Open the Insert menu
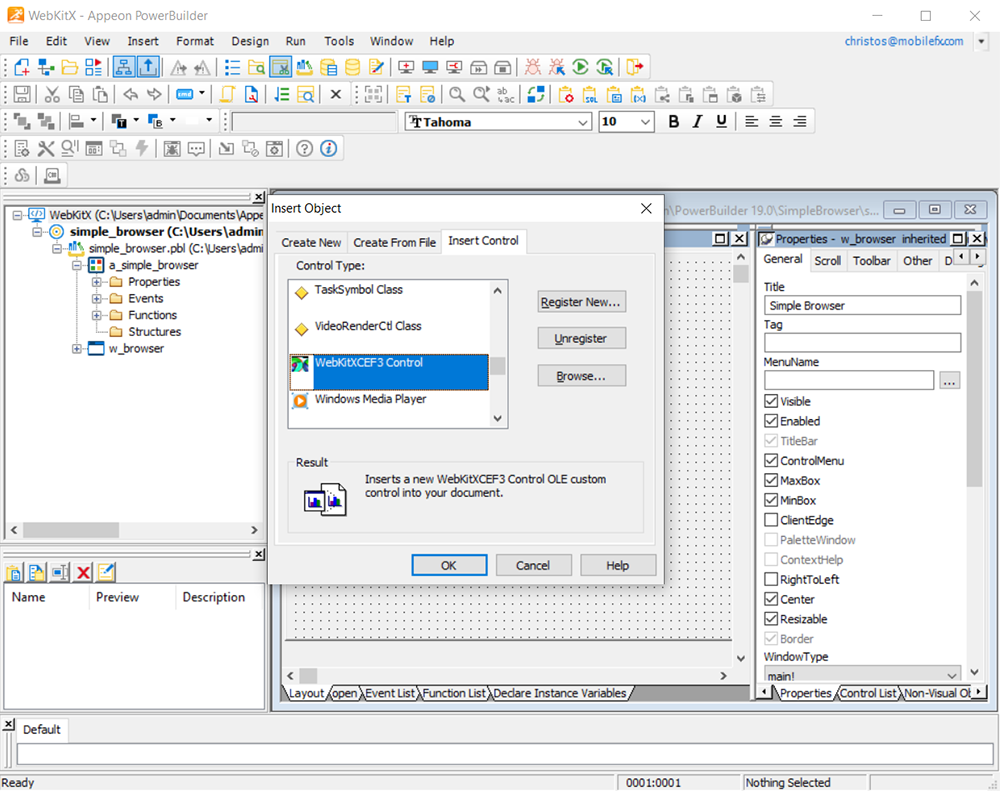The height and width of the screenshot is (791, 1000). (x=143, y=41)
